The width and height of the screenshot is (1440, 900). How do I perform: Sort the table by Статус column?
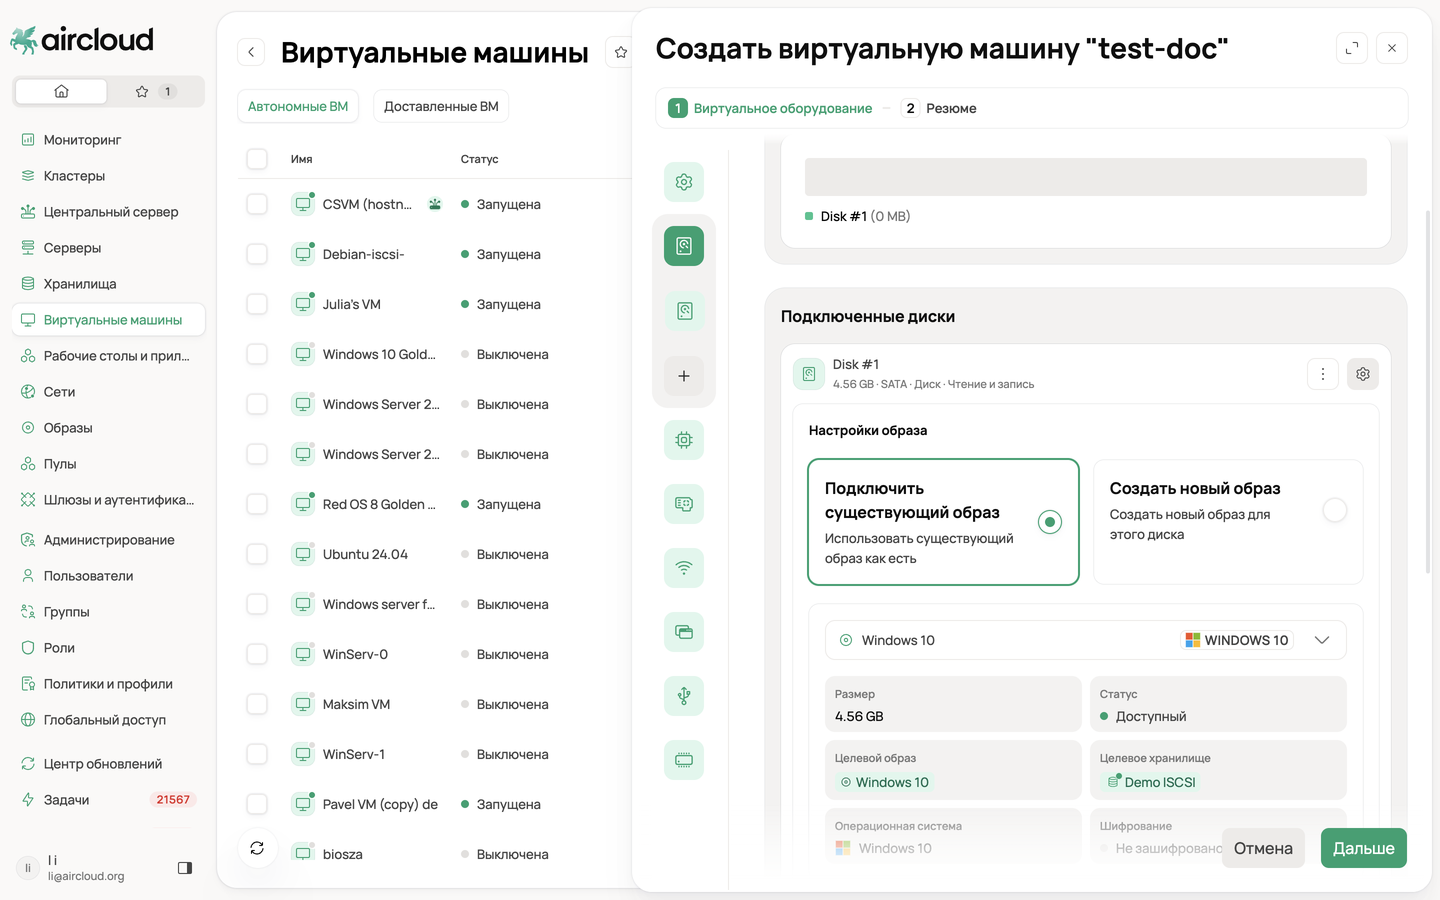pyautogui.click(x=480, y=159)
